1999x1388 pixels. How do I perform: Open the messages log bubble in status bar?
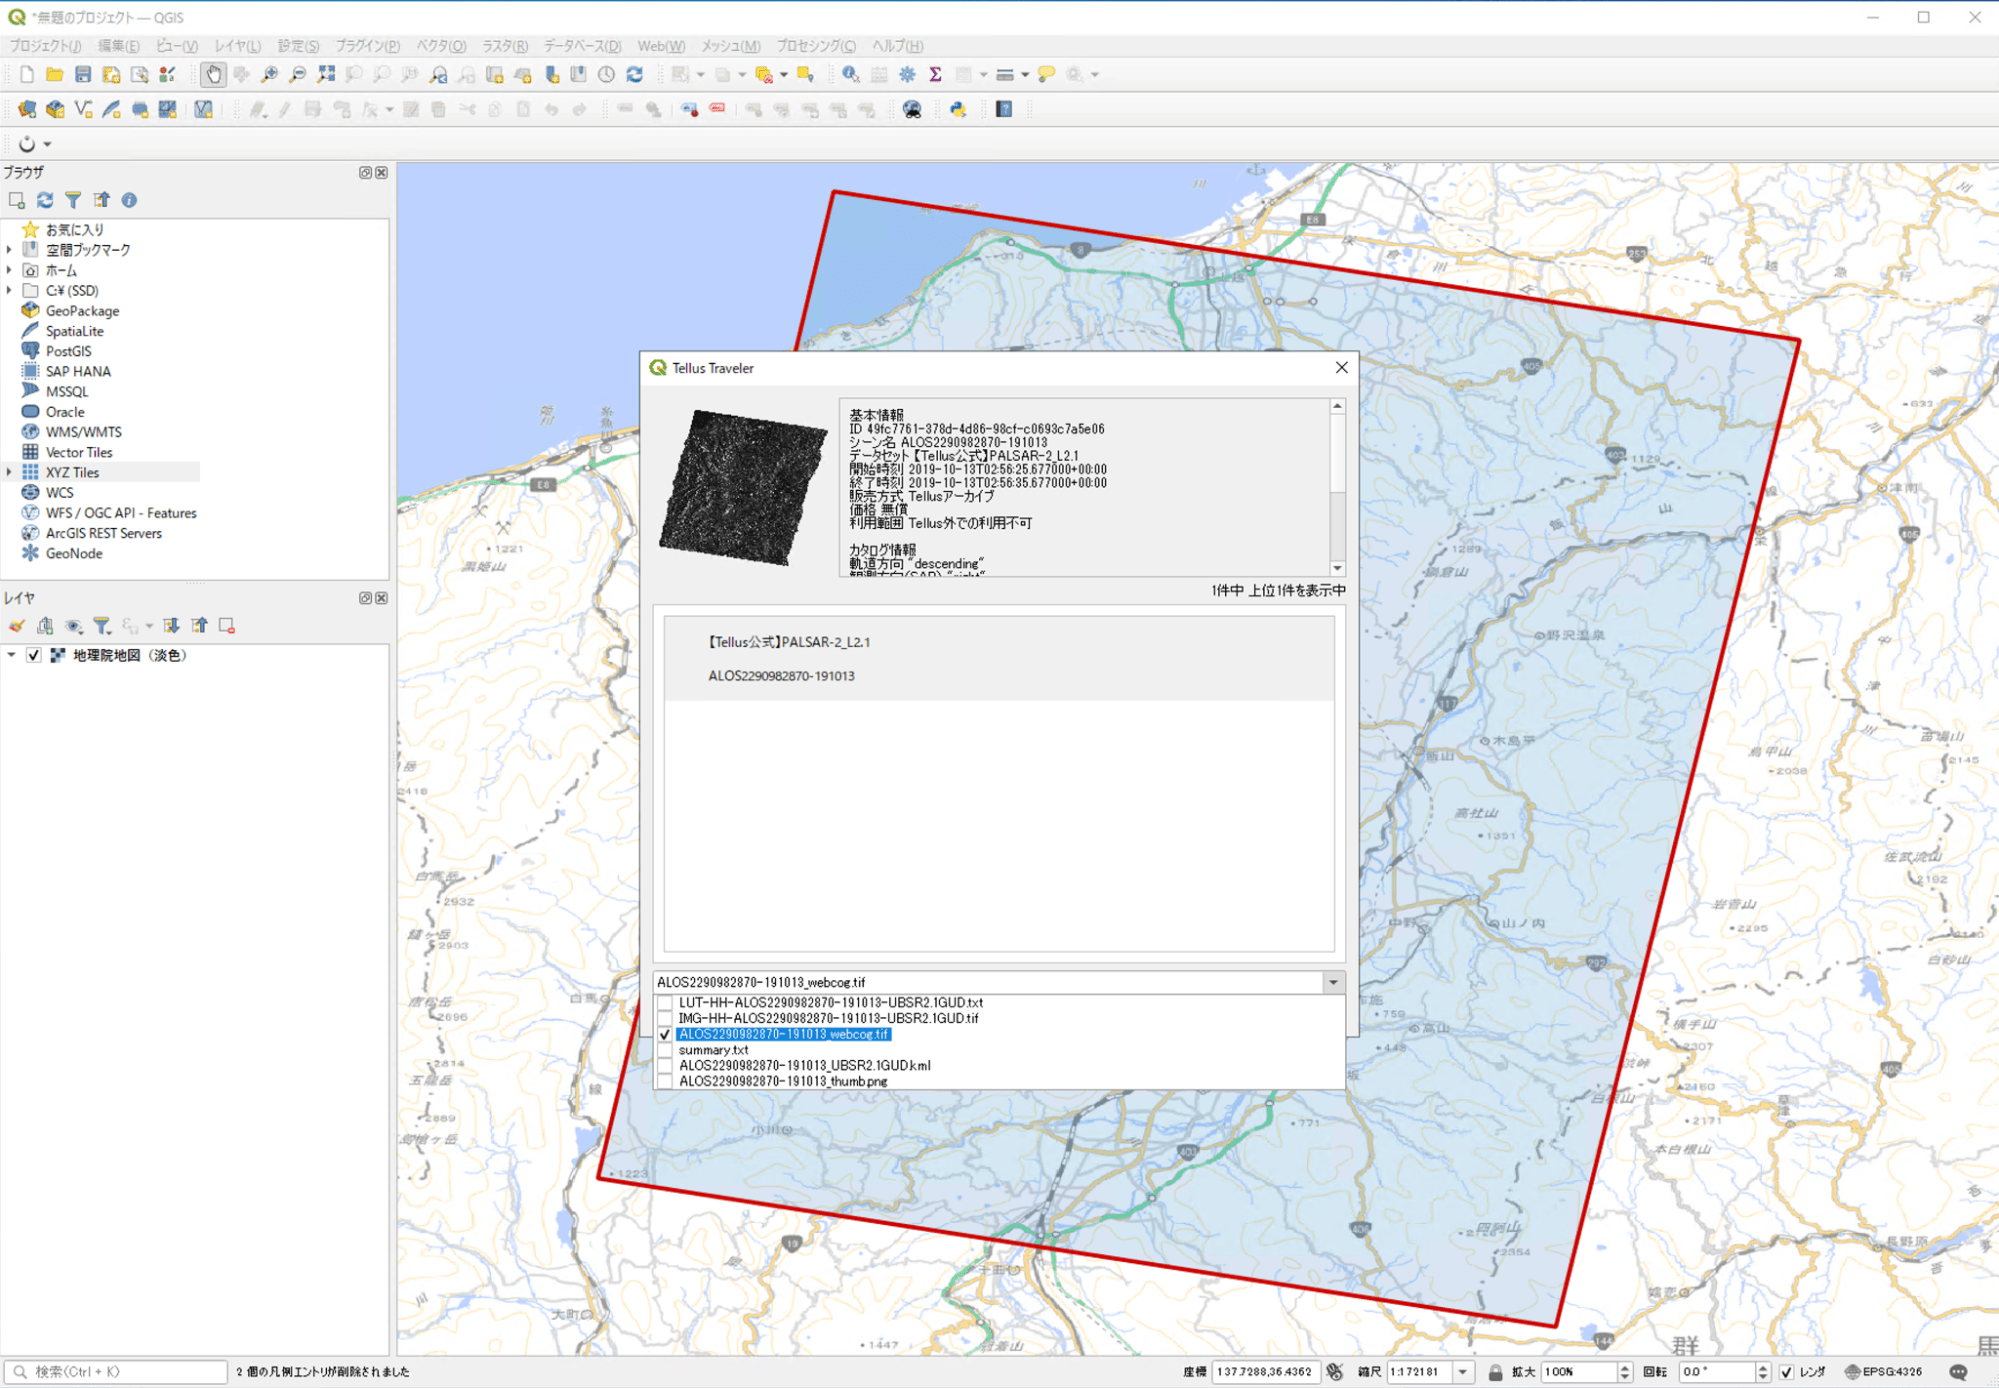(x=1958, y=1372)
